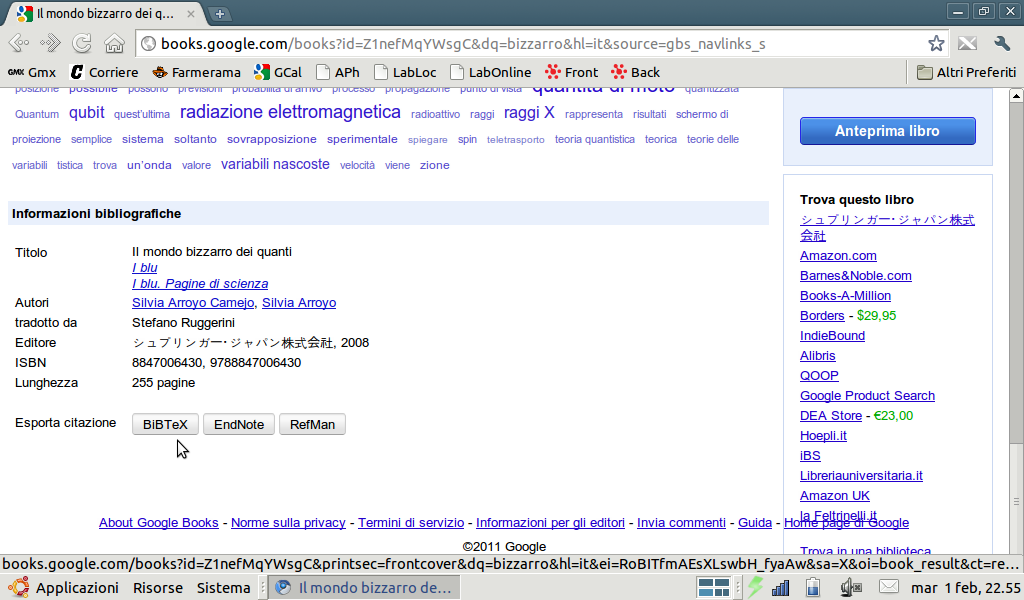Open the iBS bookseller link
1024x600 pixels.
tap(810, 456)
